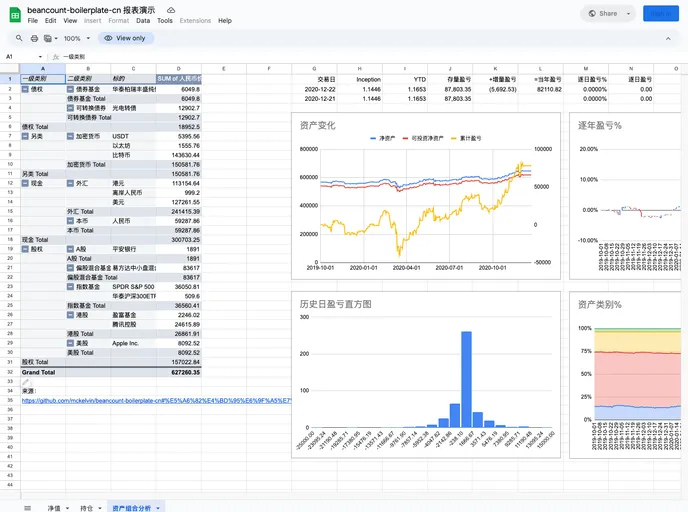The width and height of the screenshot is (688, 512).
Task: Click the 交易日 header cell
Action: 314,79
